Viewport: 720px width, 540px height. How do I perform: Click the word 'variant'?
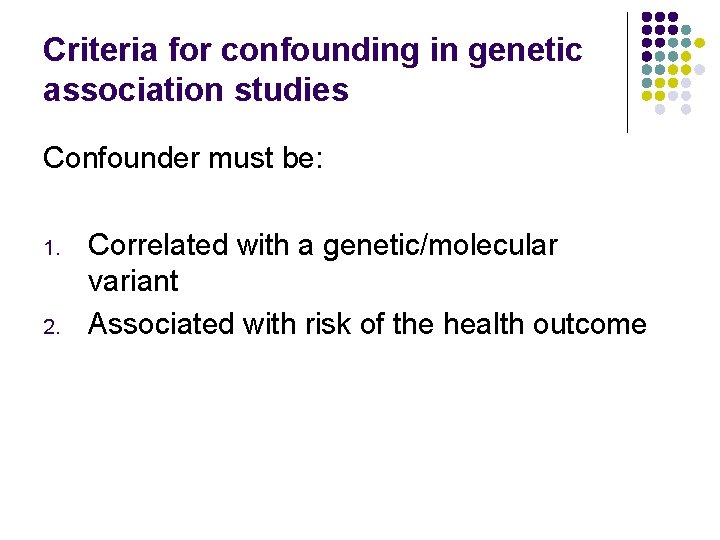pos(133,281)
